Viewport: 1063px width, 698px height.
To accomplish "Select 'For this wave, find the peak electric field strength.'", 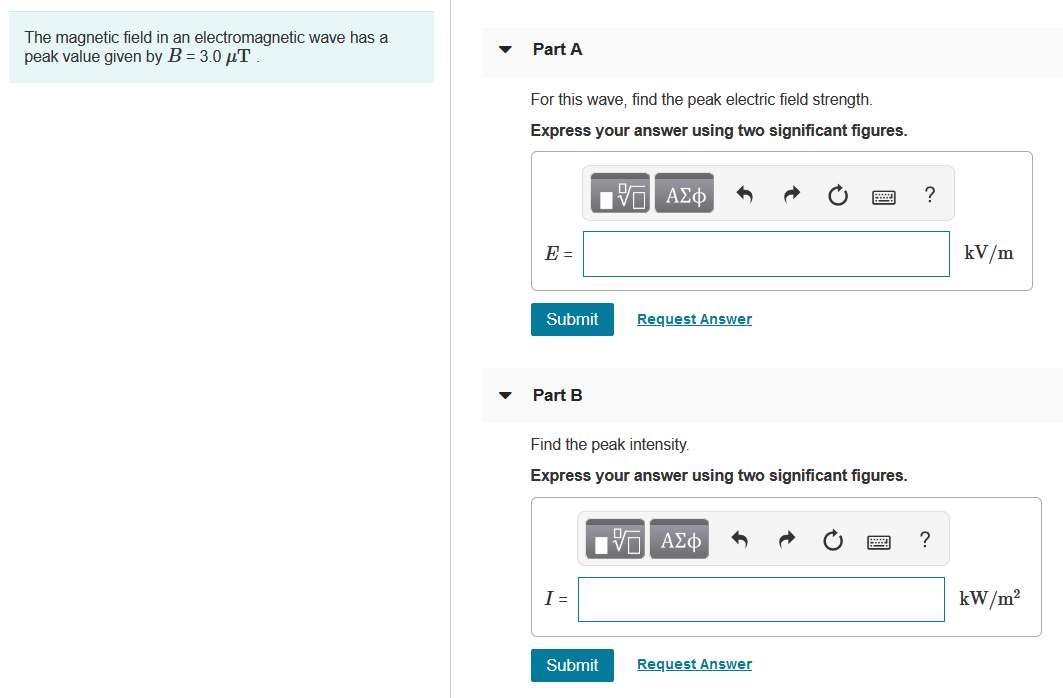I will click(x=701, y=100).
